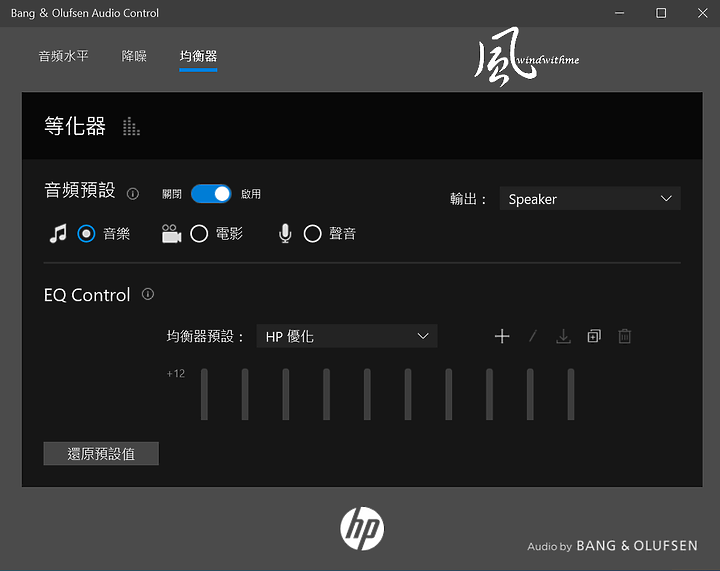Click the info icon beside EQ Control

148,294
